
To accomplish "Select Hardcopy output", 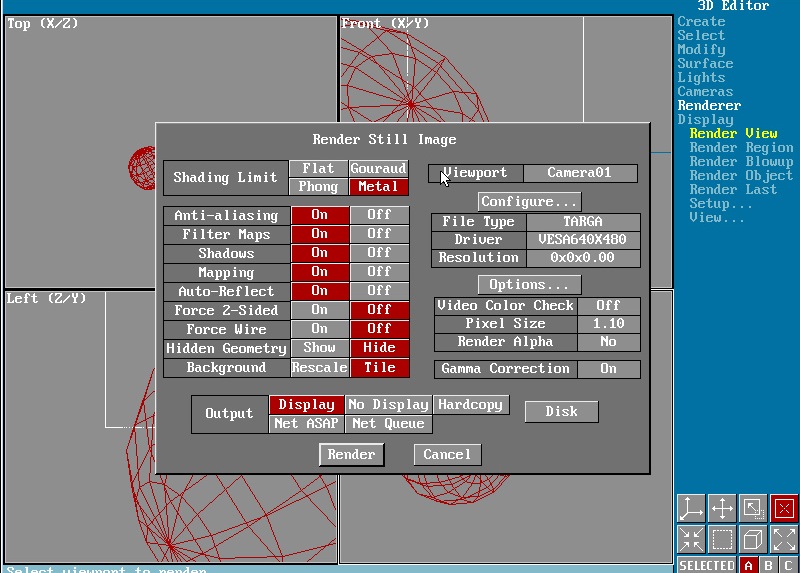I will tap(471, 405).
